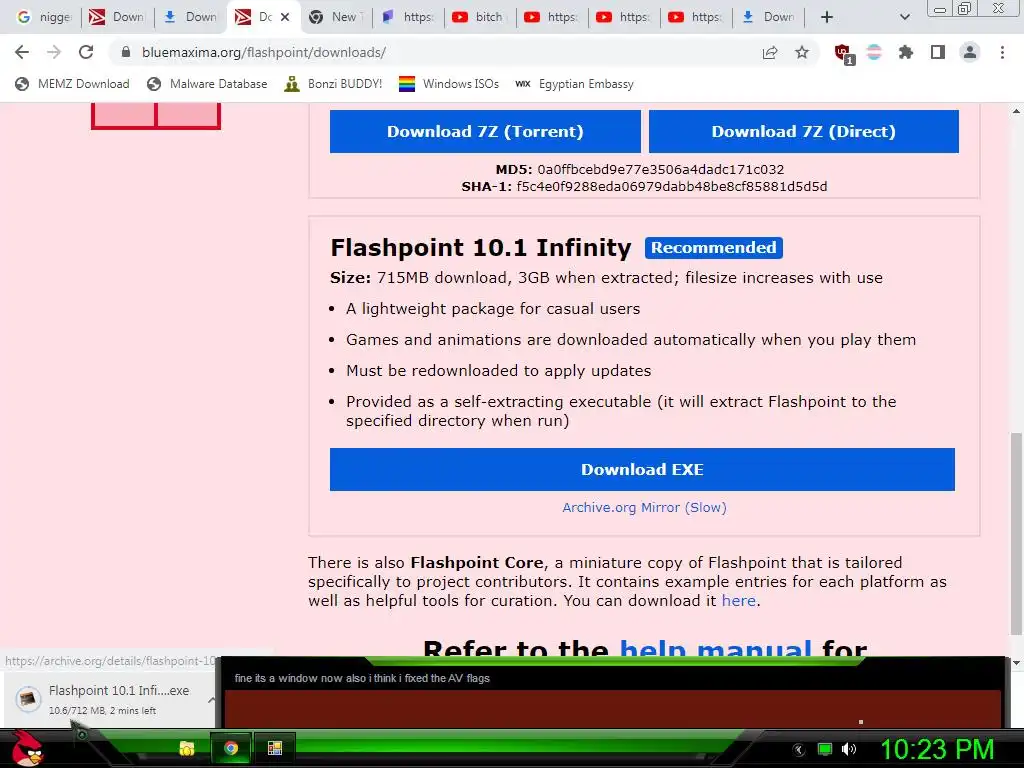This screenshot has height=768, width=1024.
Task: Click Download 7Z (Direct) button
Action: pyautogui.click(x=804, y=131)
